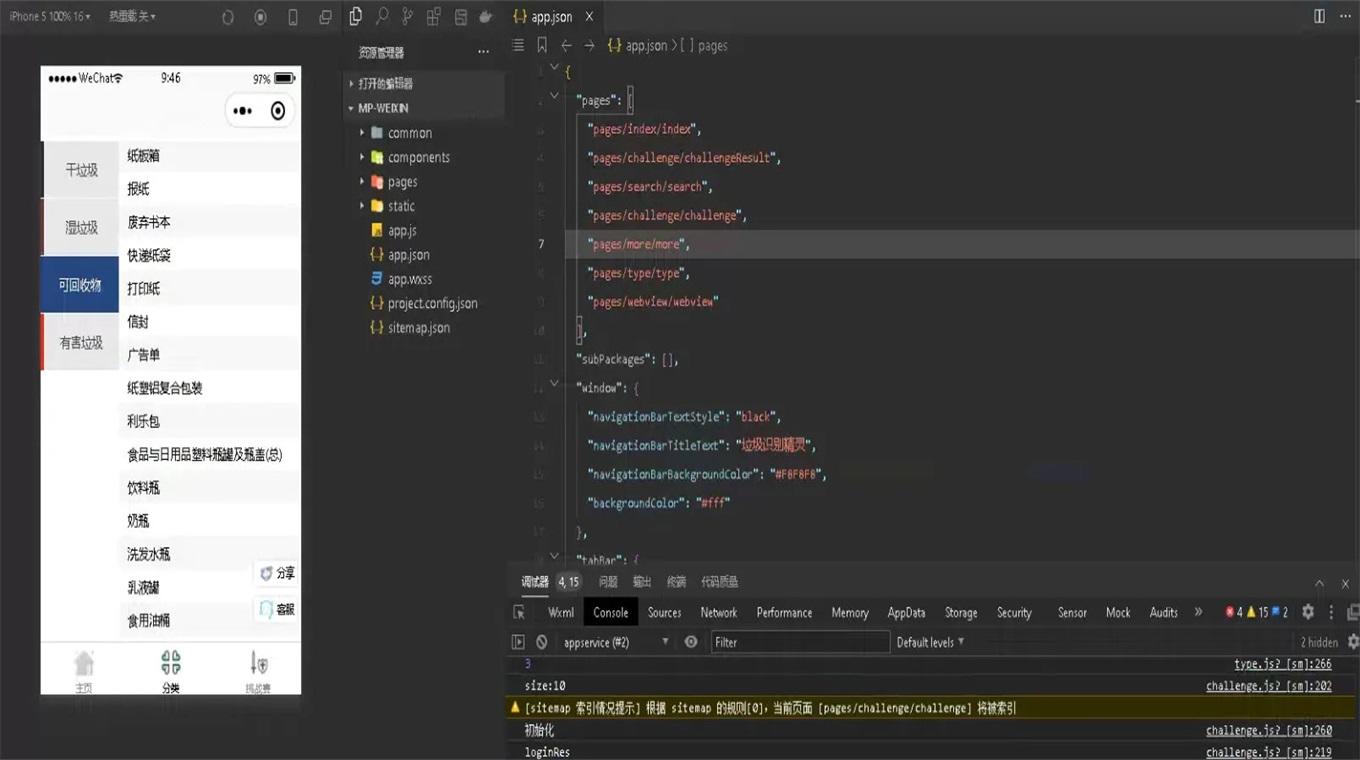This screenshot has height=760, width=1360.
Task: Click the console Filter input field
Action: pos(800,642)
